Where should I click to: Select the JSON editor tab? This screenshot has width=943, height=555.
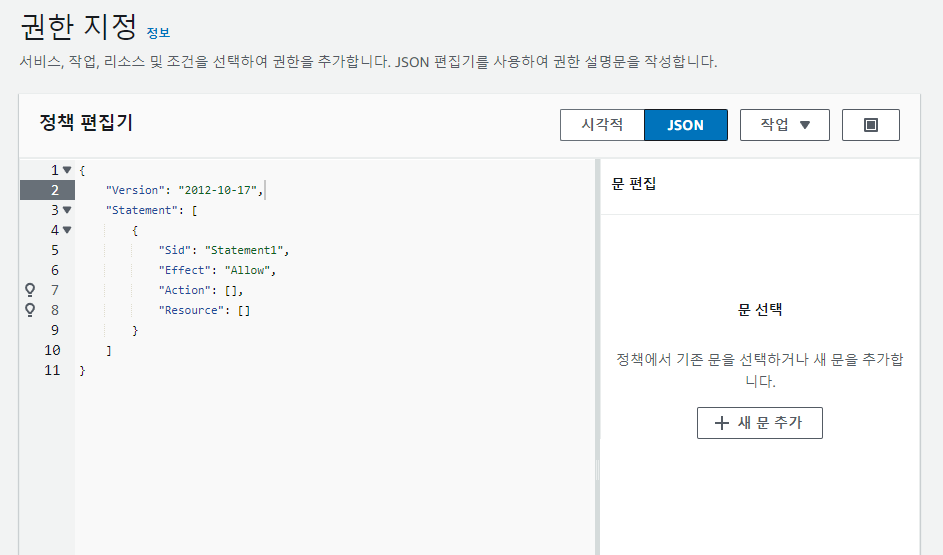(x=686, y=125)
